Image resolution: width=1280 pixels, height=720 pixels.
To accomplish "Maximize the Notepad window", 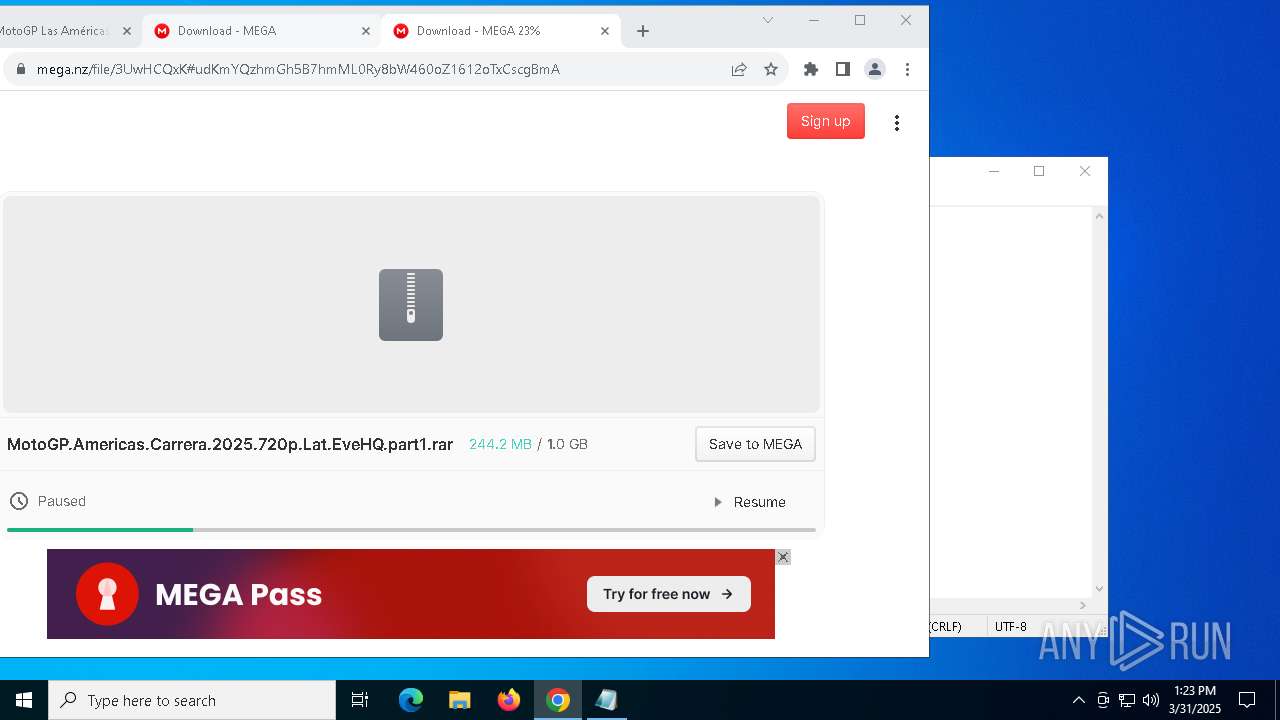I will pos(1039,171).
